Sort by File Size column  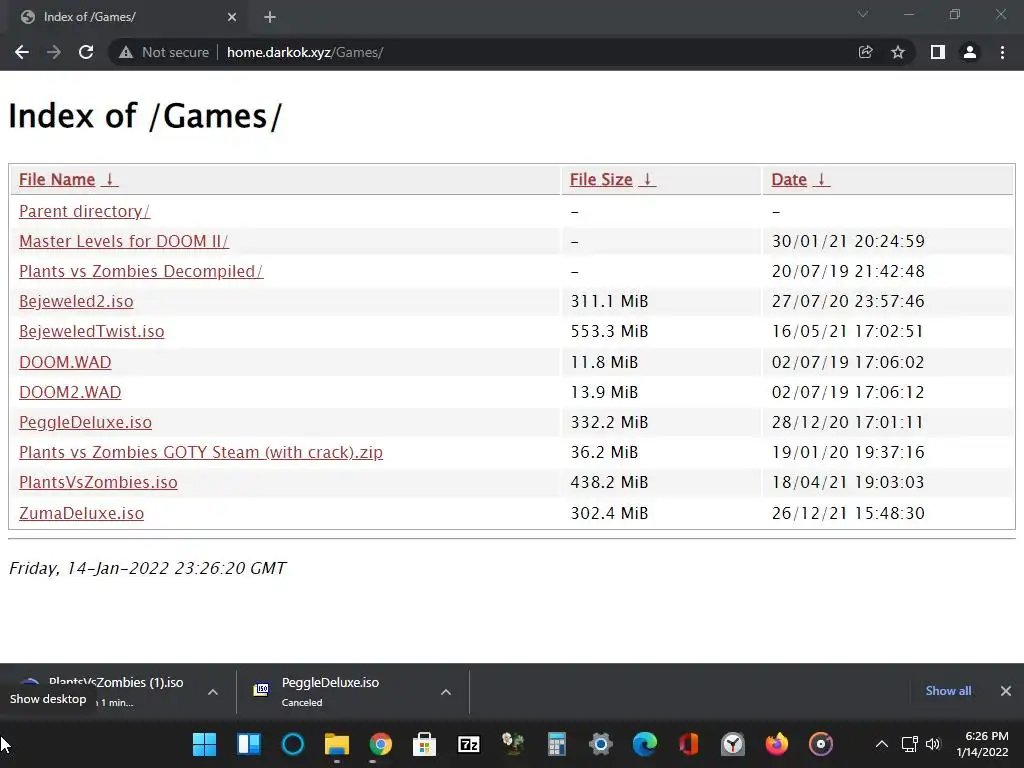613,180
